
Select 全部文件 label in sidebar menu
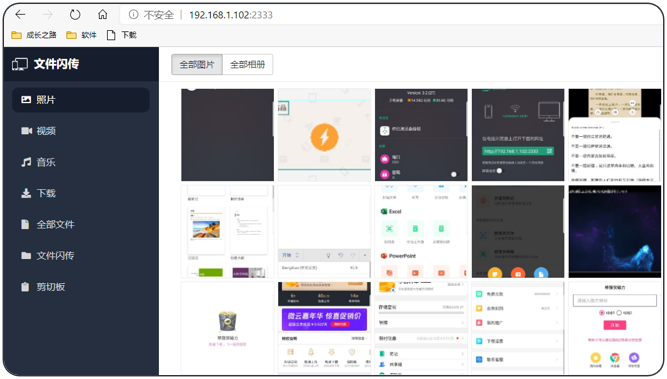(55, 225)
